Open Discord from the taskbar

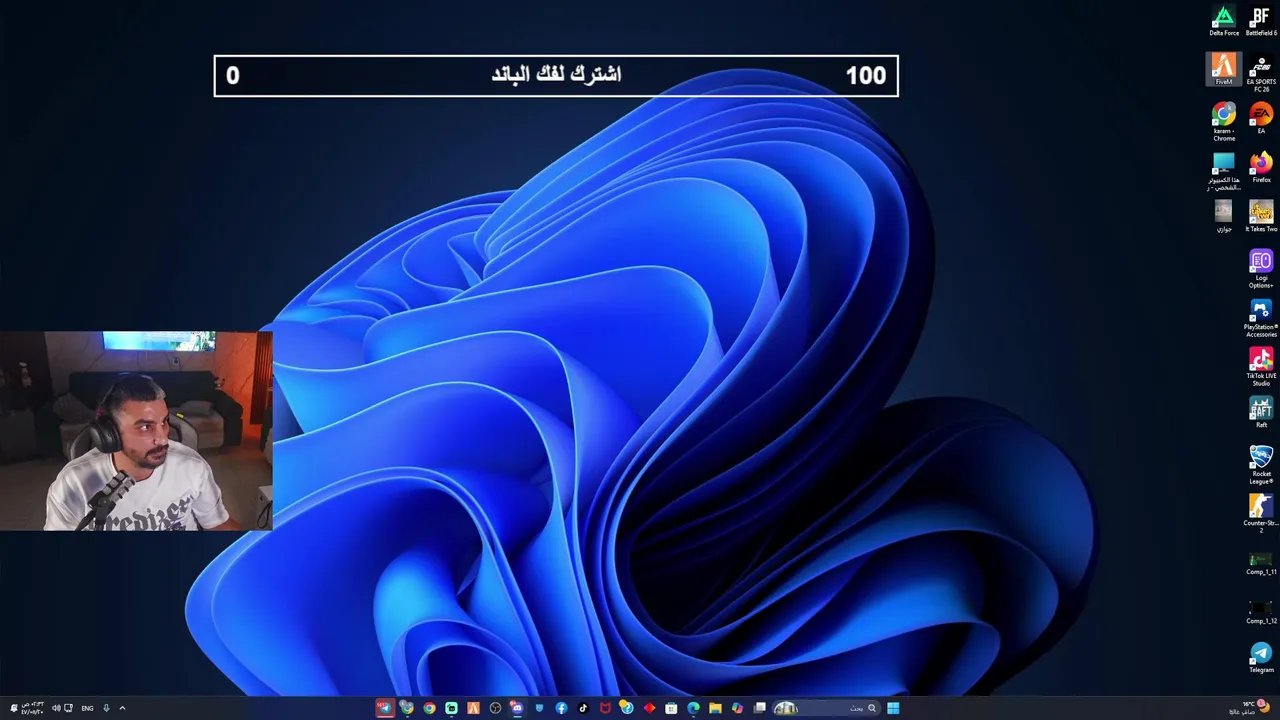tap(517, 708)
